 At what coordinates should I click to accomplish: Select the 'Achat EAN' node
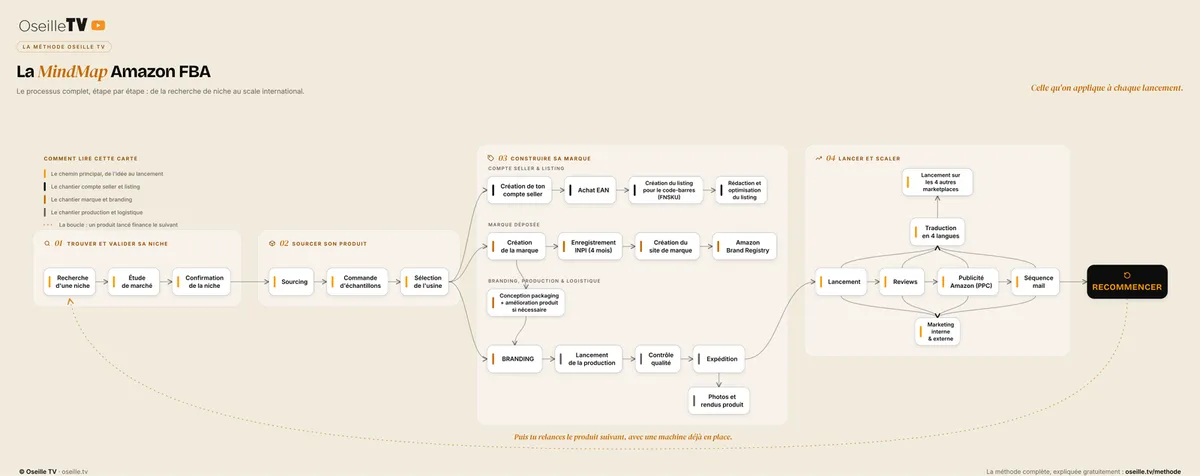coord(590,190)
